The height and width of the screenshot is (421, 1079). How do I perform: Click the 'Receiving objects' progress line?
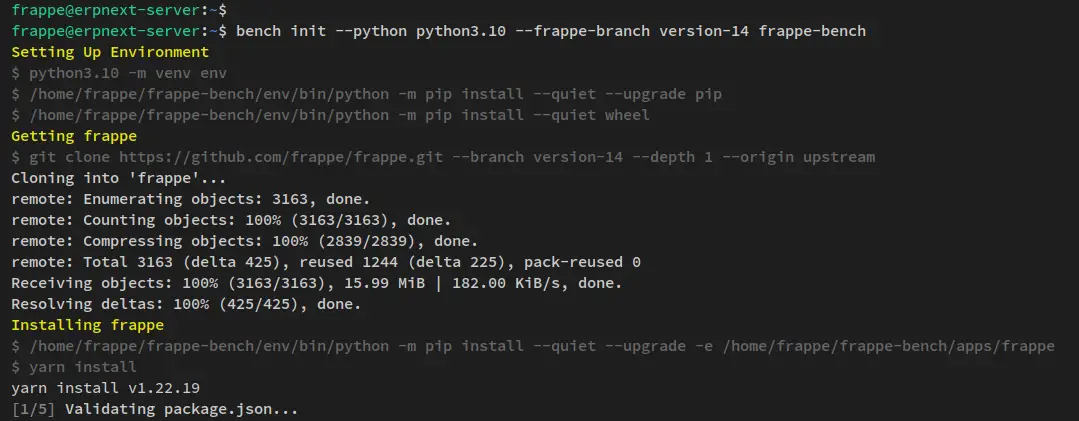(x=317, y=283)
